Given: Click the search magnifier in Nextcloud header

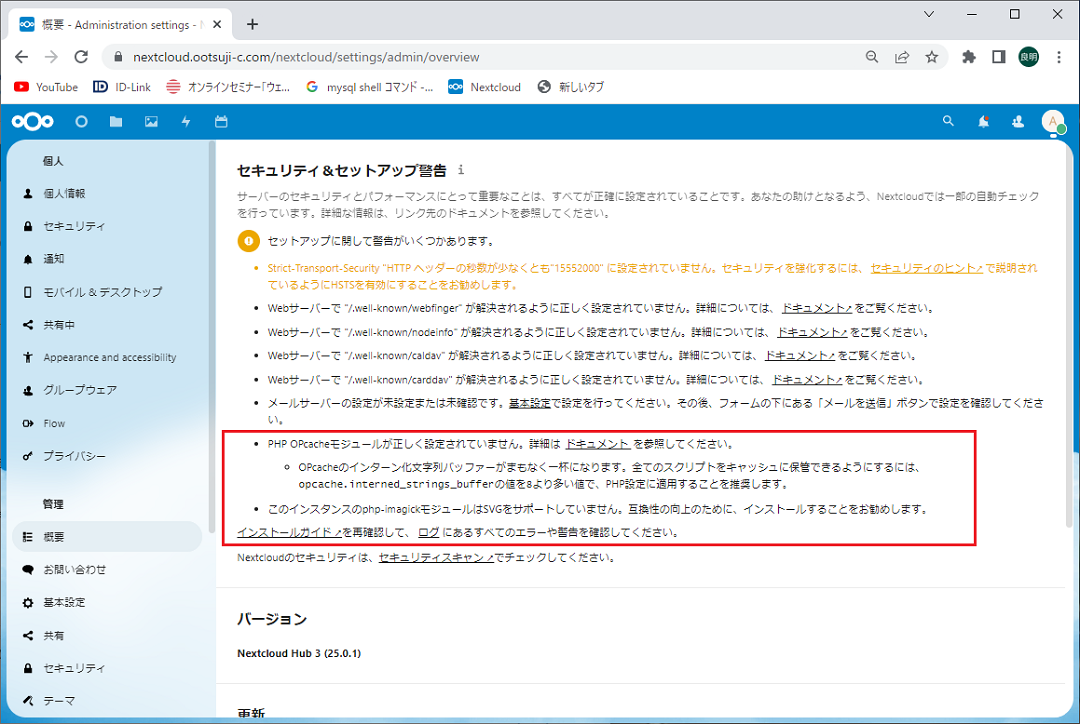Looking at the screenshot, I should tap(949, 122).
